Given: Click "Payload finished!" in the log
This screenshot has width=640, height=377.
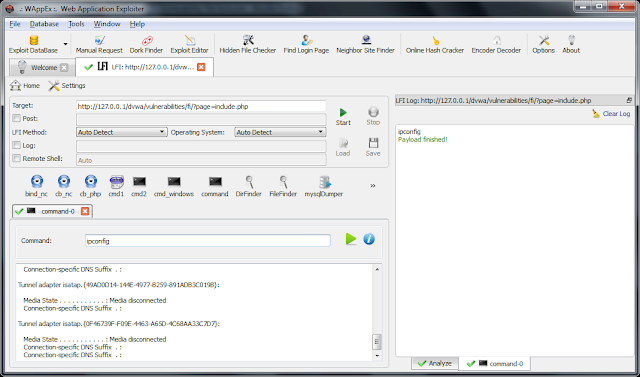Looking at the screenshot, I should [x=422, y=140].
